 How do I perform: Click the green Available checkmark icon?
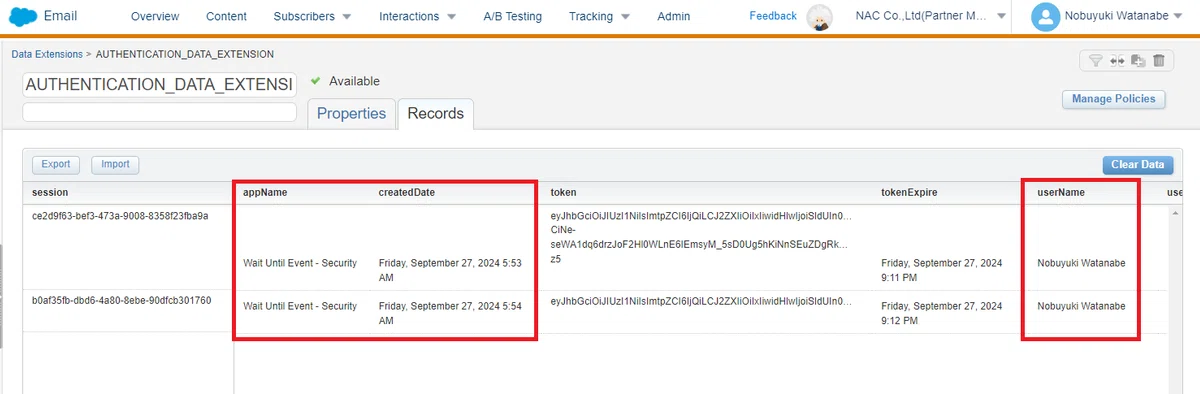(315, 81)
